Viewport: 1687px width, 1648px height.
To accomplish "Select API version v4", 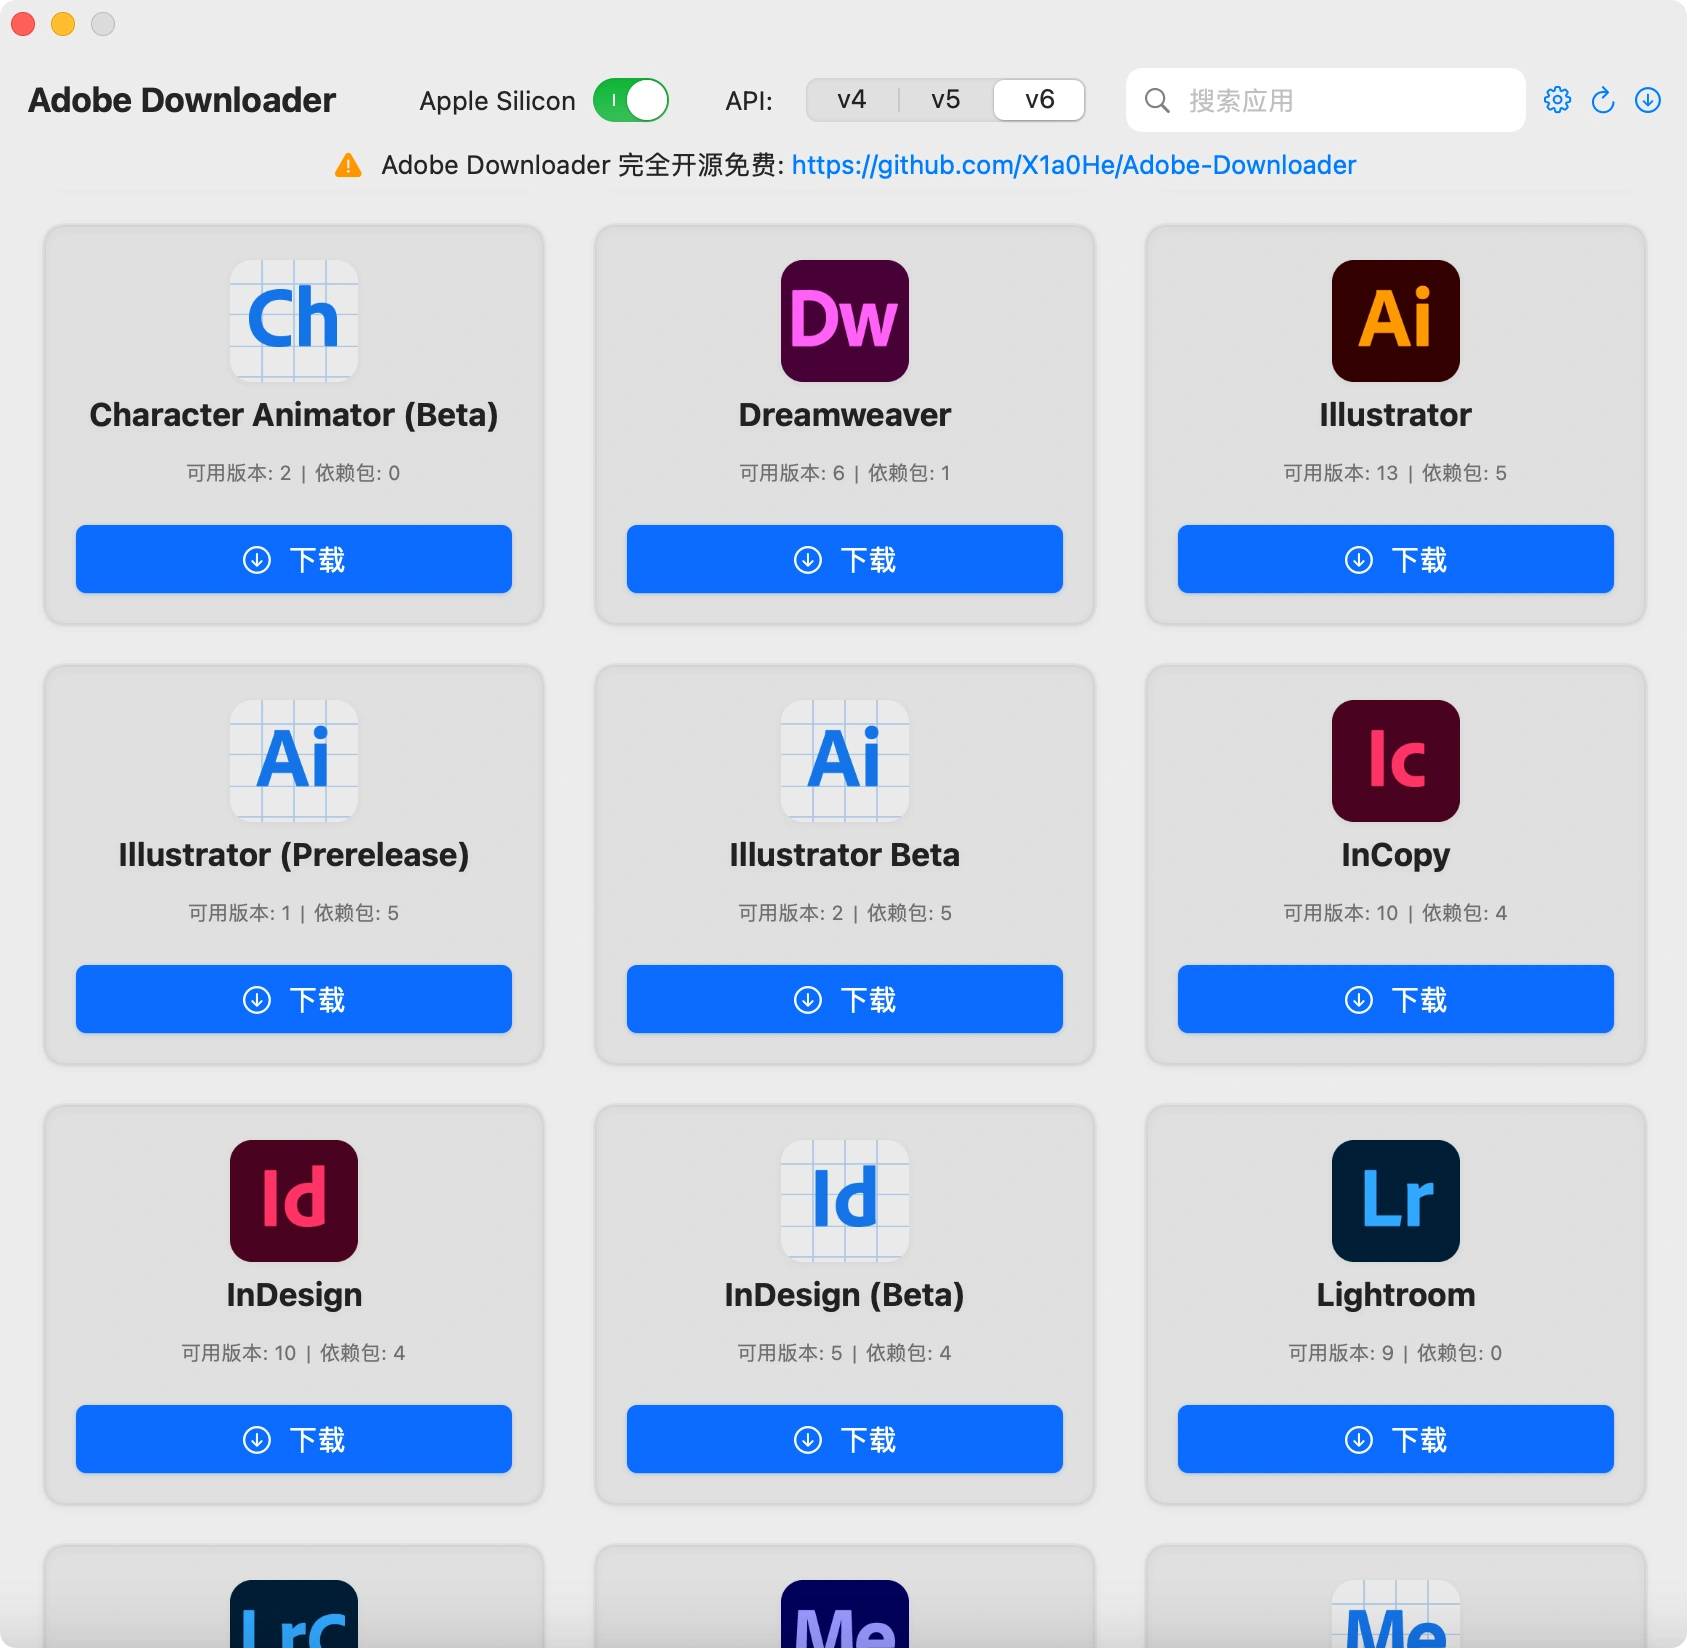I will (x=852, y=100).
